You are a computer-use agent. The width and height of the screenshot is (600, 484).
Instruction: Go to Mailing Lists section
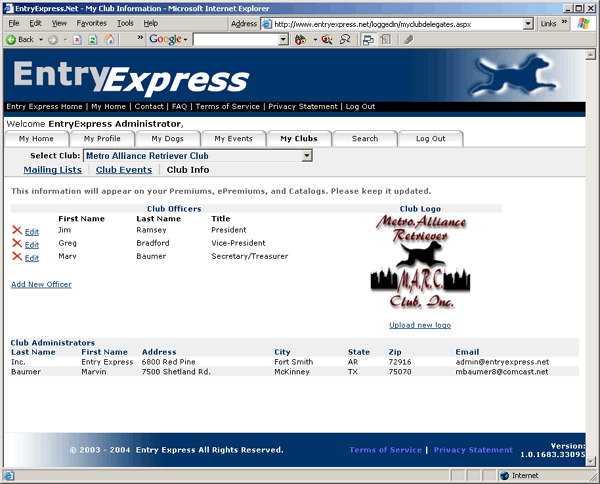pyautogui.click(x=52, y=170)
